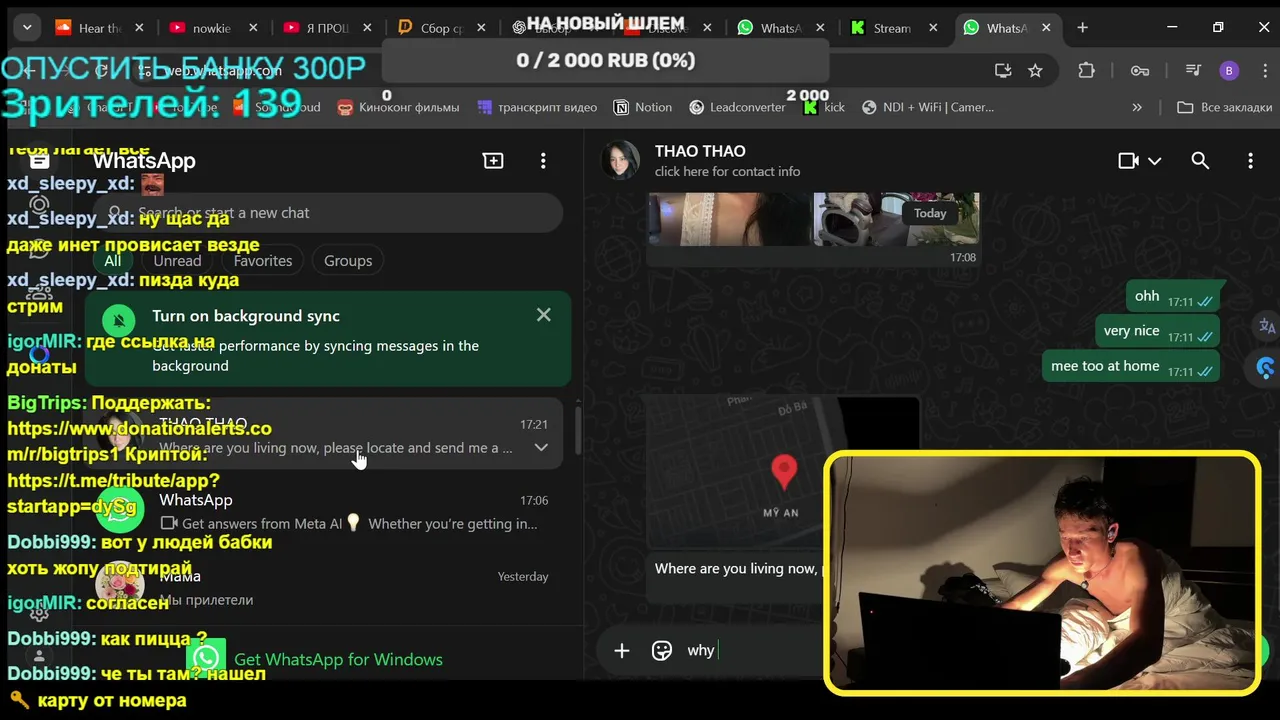Open the attach plus menu
Image resolution: width=1280 pixels, height=720 pixels.
pos(621,651)
